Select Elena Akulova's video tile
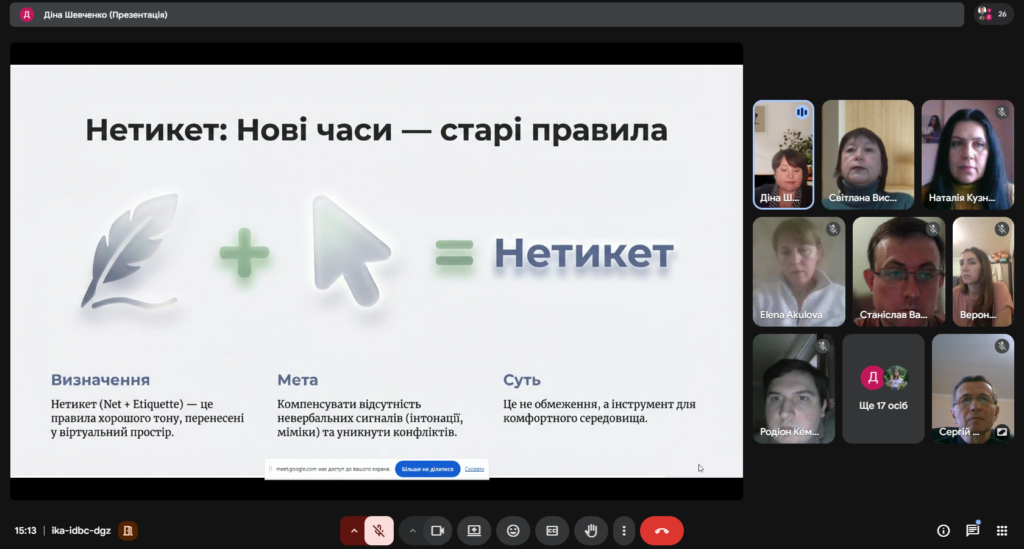Screen dimensions: 1024x549 tap(798, 271)
